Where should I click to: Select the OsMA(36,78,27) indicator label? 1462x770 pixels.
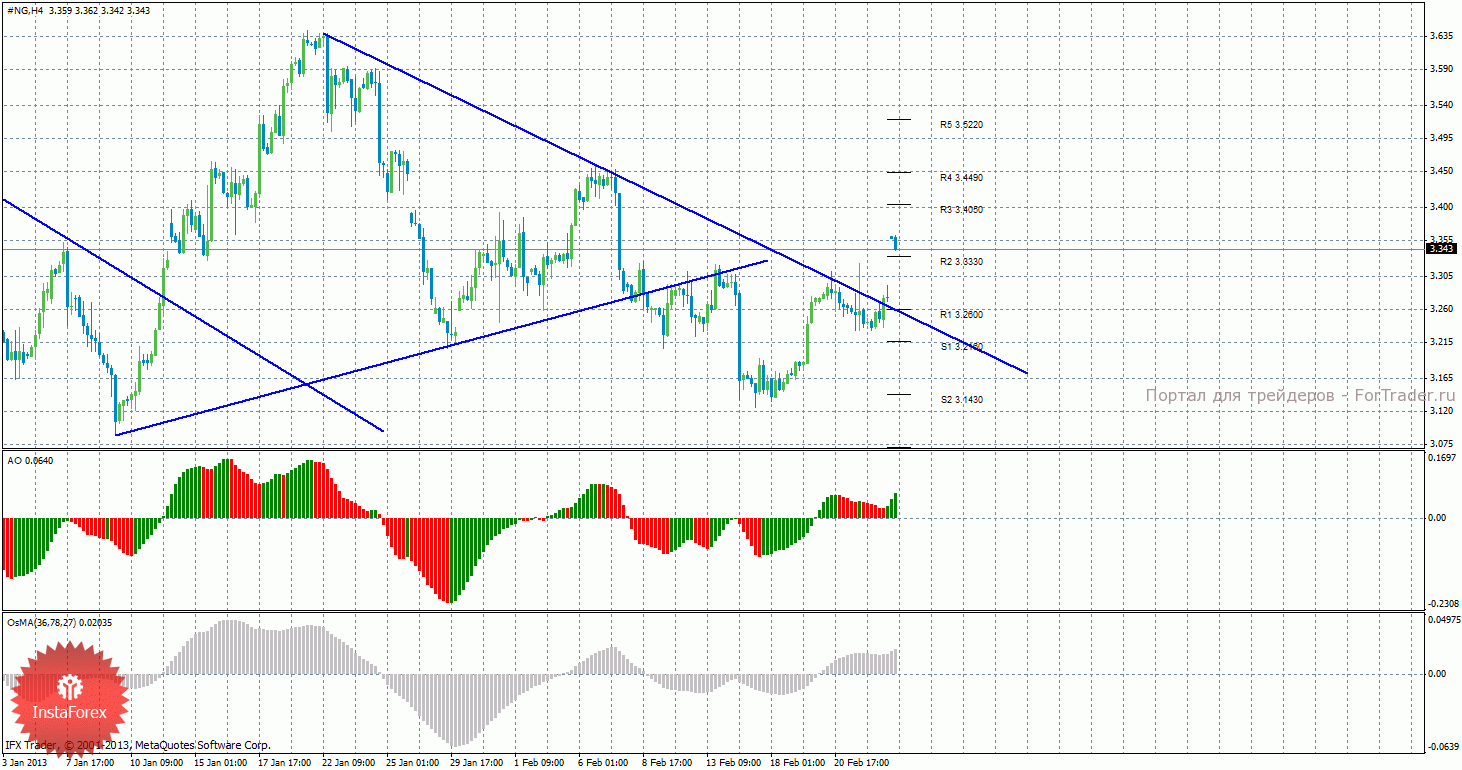pyautogui.click(x=60, y=623)
